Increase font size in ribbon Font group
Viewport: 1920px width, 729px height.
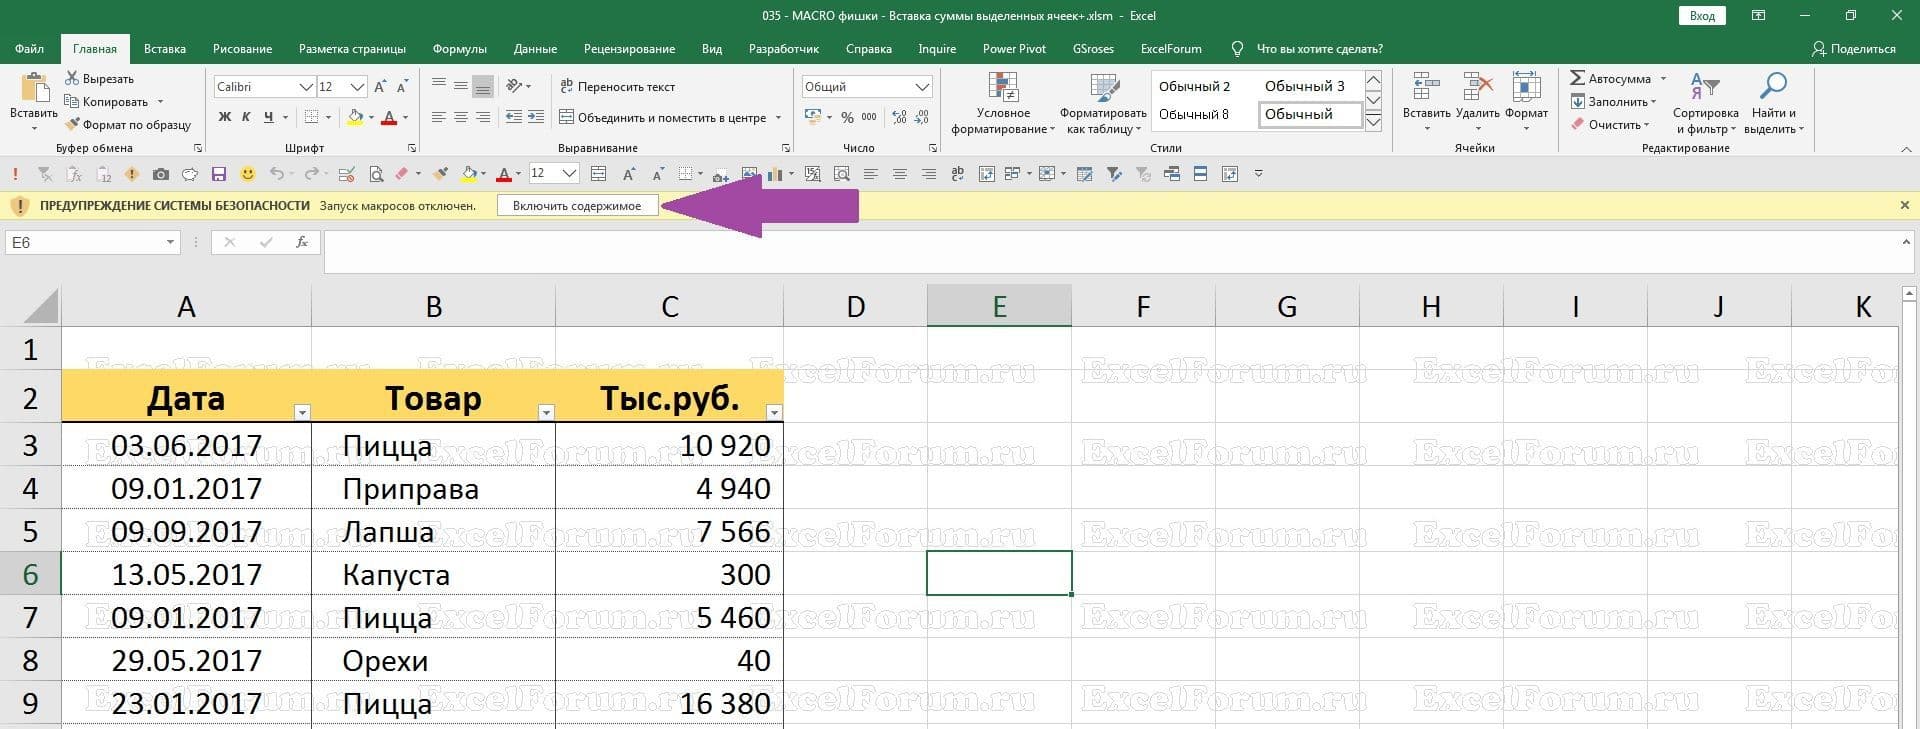coord(380,87)
